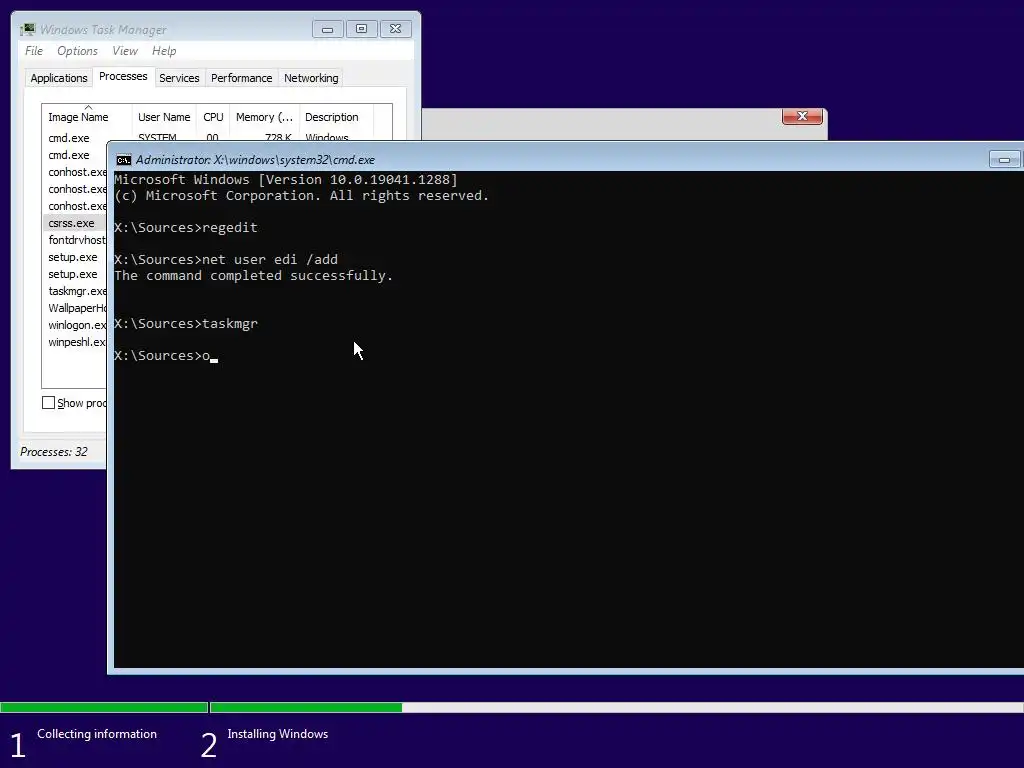Toggle the Show processes checkbox

tap(48, 402)
